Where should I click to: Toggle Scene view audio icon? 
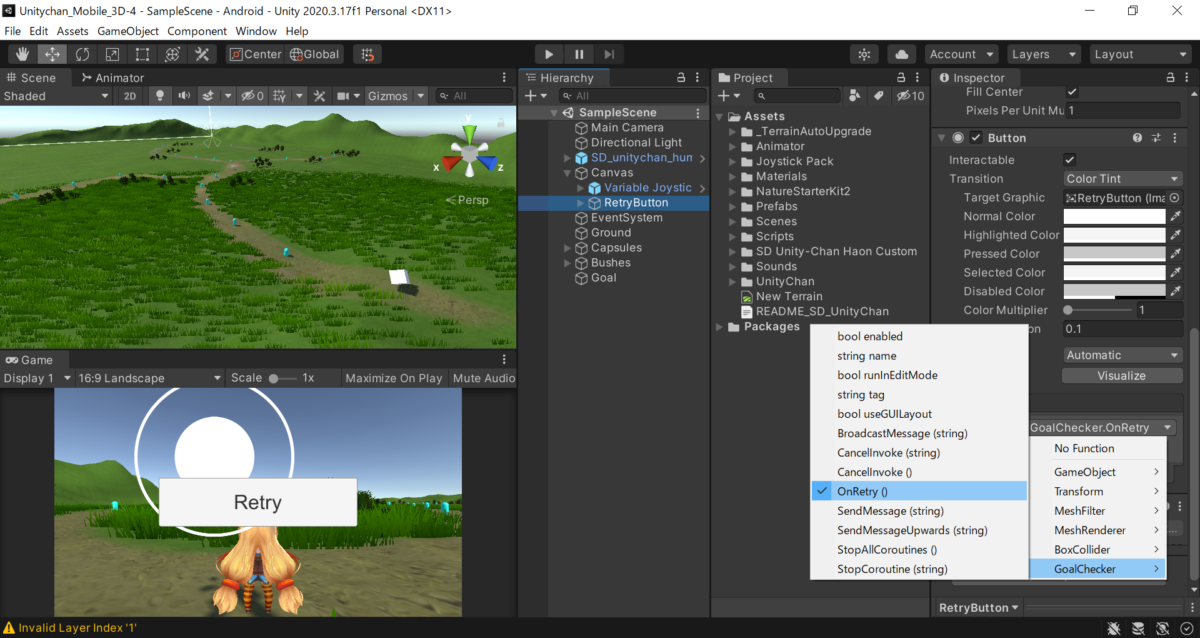(184, 96)
